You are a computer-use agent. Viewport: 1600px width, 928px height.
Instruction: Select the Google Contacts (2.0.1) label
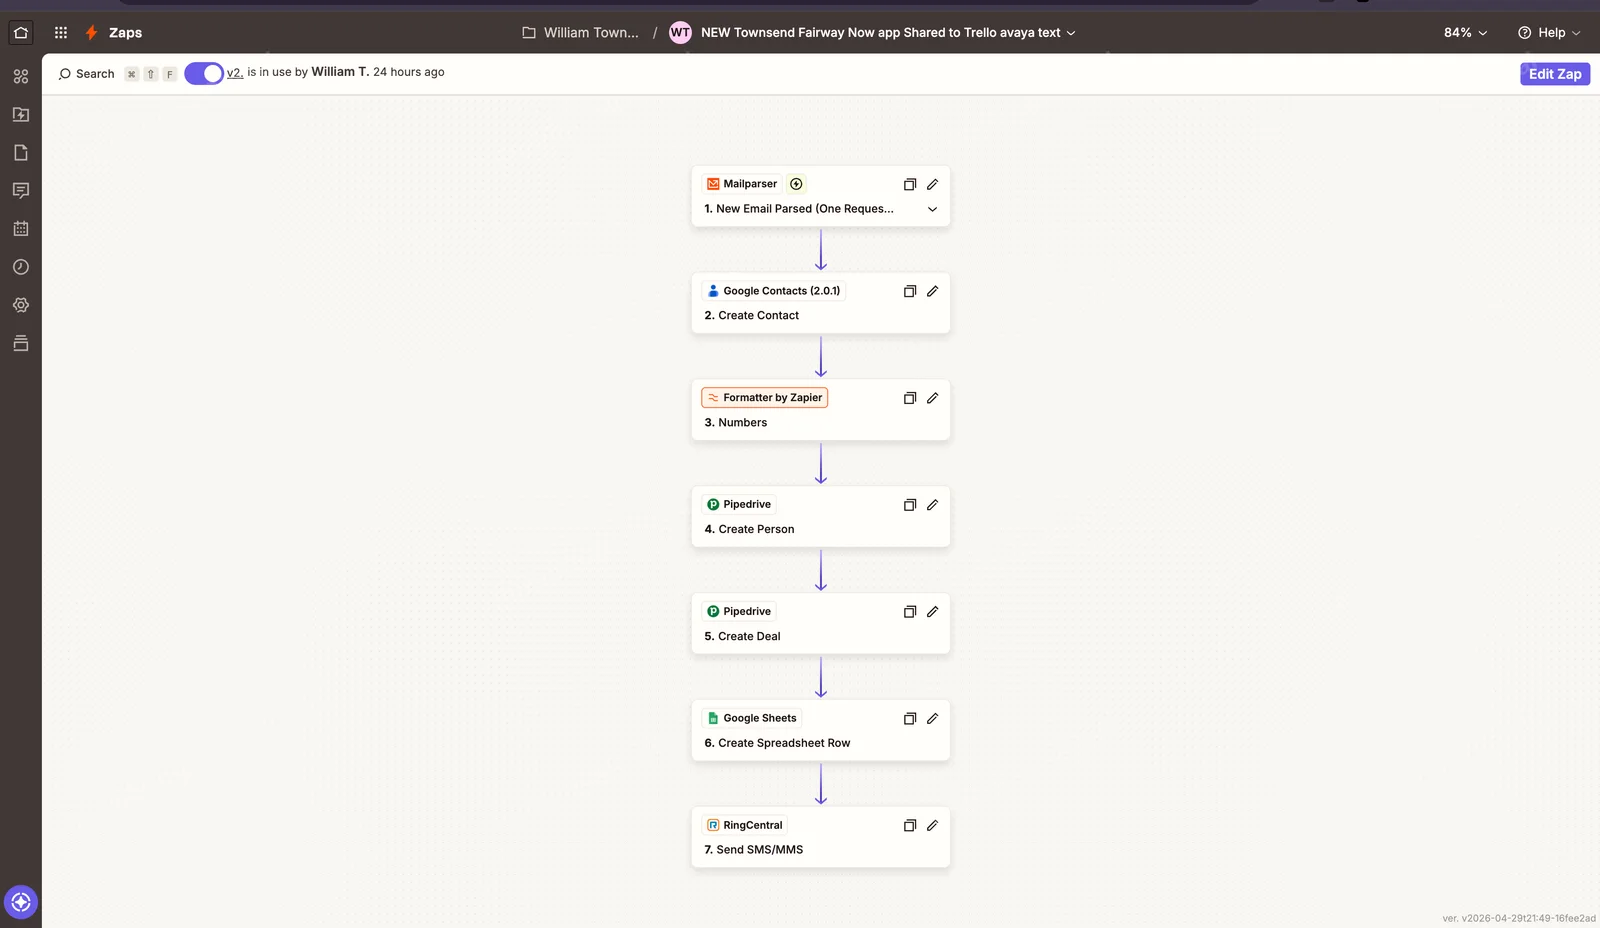coord(773,291)
